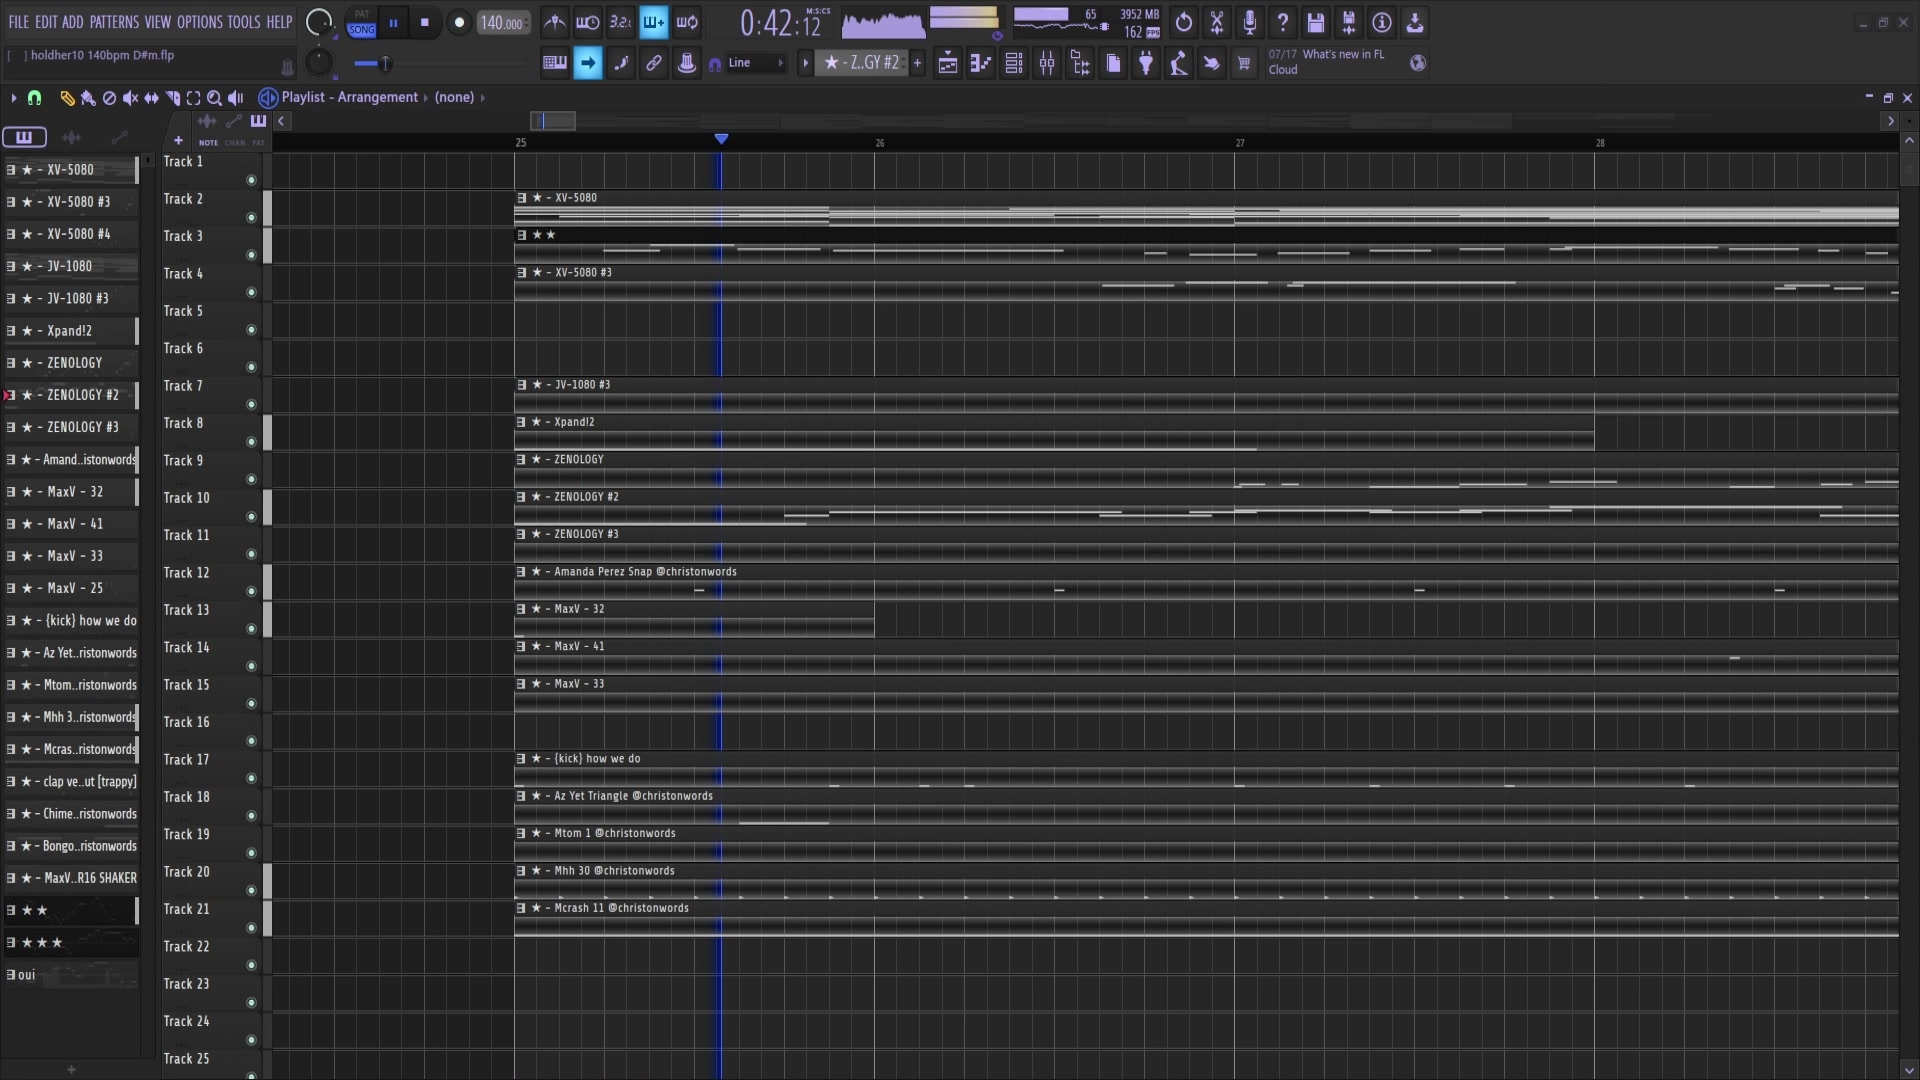
Task: Open the playlist options menu arrow
Action: 13,98
